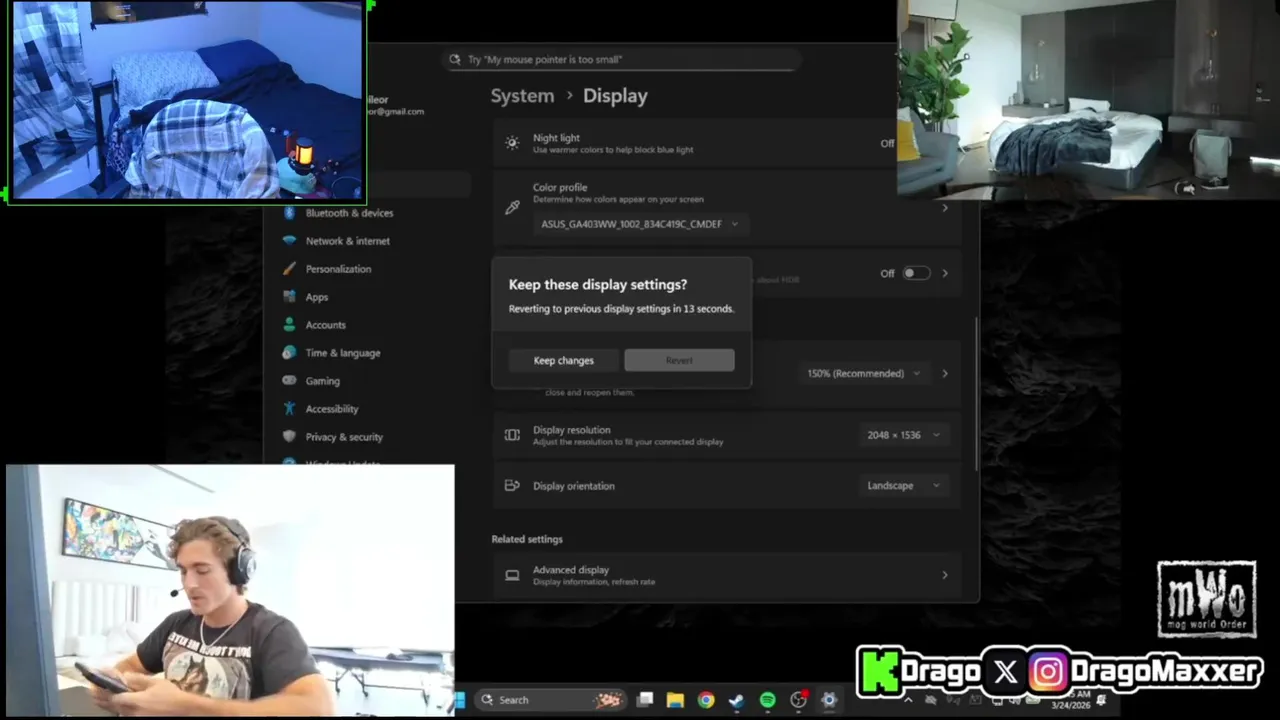Click the Apps icon in sidebar
The width and height of the screenshot is (1280, 720).
click(289, 297)
